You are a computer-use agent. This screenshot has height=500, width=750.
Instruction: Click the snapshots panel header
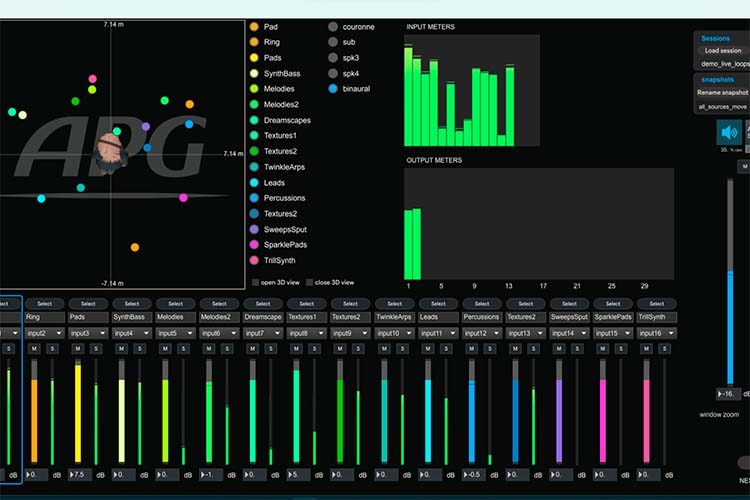point(717,79)
